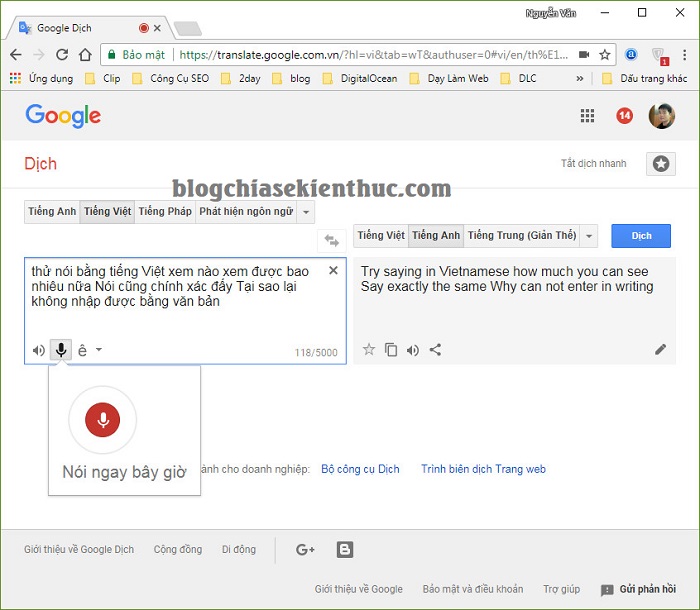Open Giới thiệu về Google link

[x=358, y=589]
